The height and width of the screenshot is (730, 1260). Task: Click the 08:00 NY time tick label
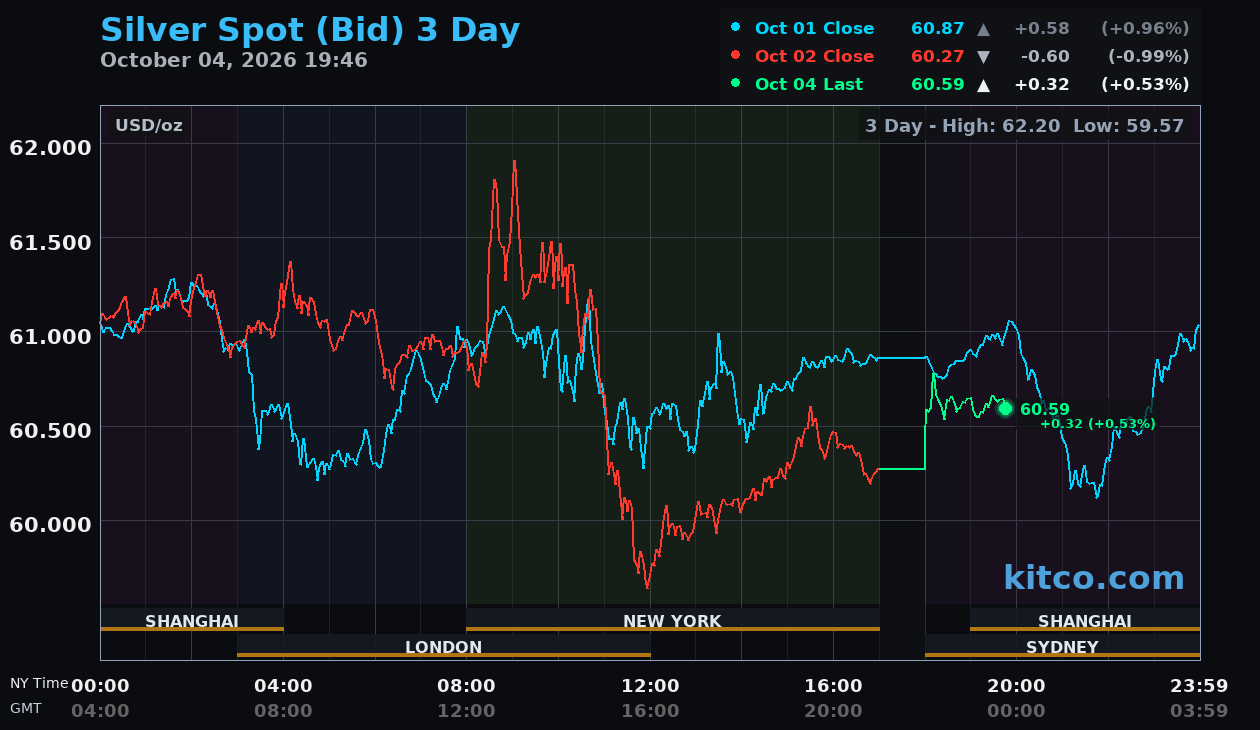[x=466, y=686]
